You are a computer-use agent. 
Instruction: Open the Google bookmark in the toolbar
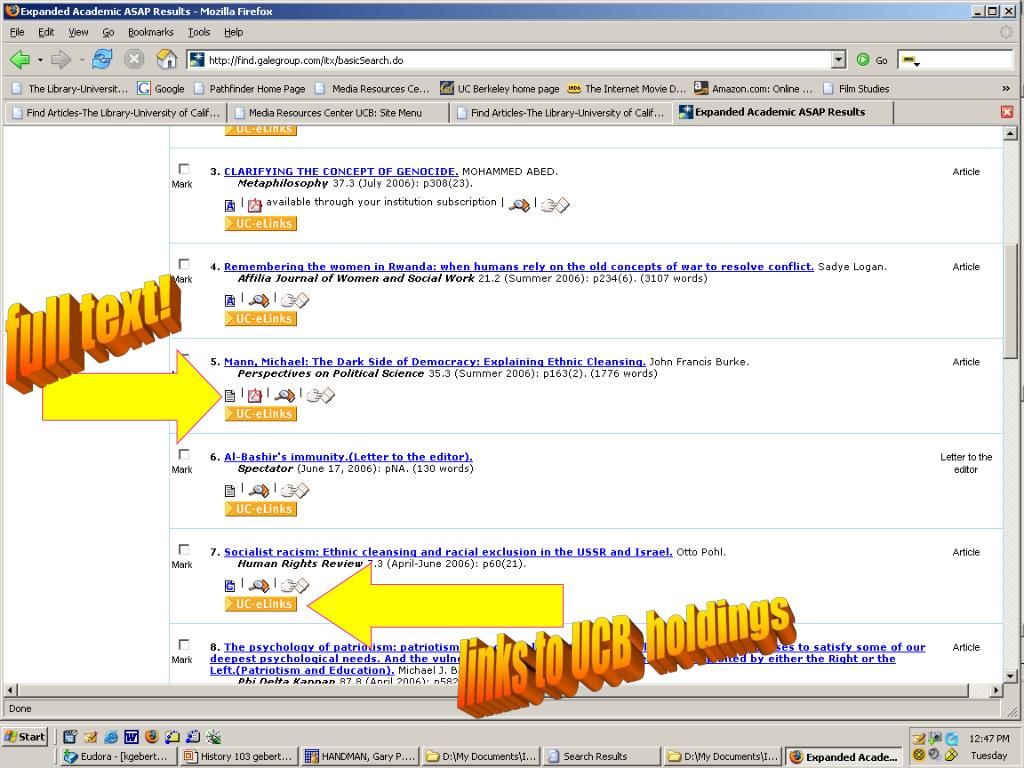(161, 88)
